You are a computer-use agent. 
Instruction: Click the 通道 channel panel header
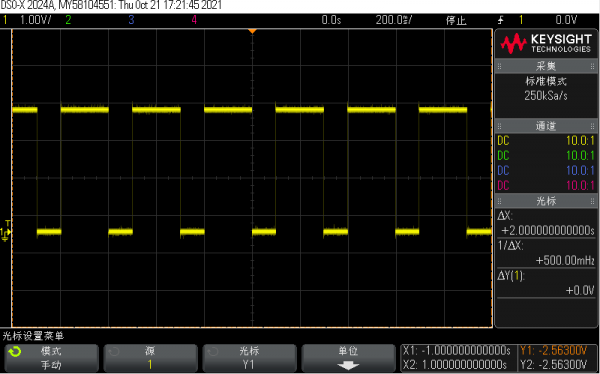coord(546,126)
